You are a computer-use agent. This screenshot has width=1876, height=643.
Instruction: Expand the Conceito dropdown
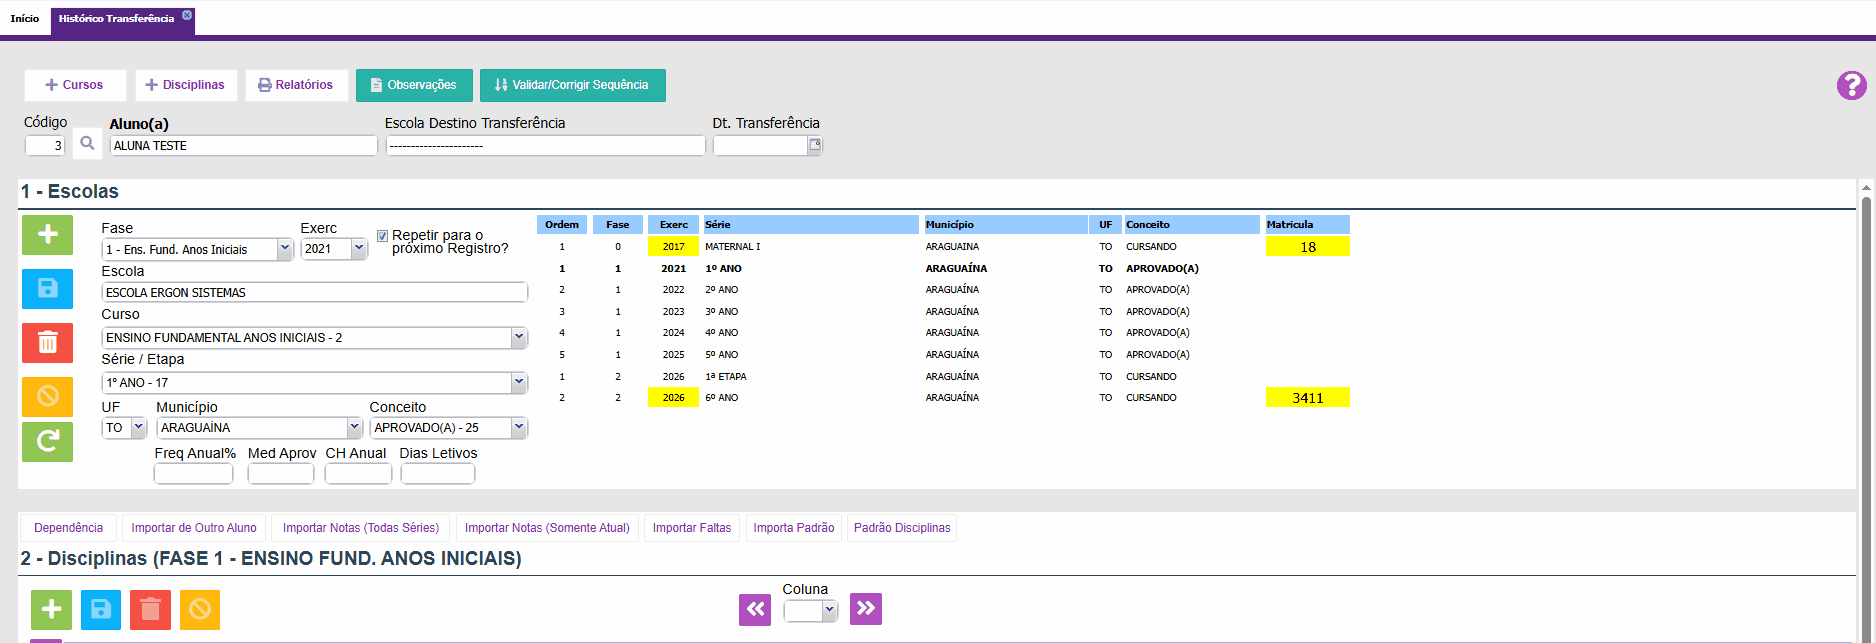(x=519, y=428)
